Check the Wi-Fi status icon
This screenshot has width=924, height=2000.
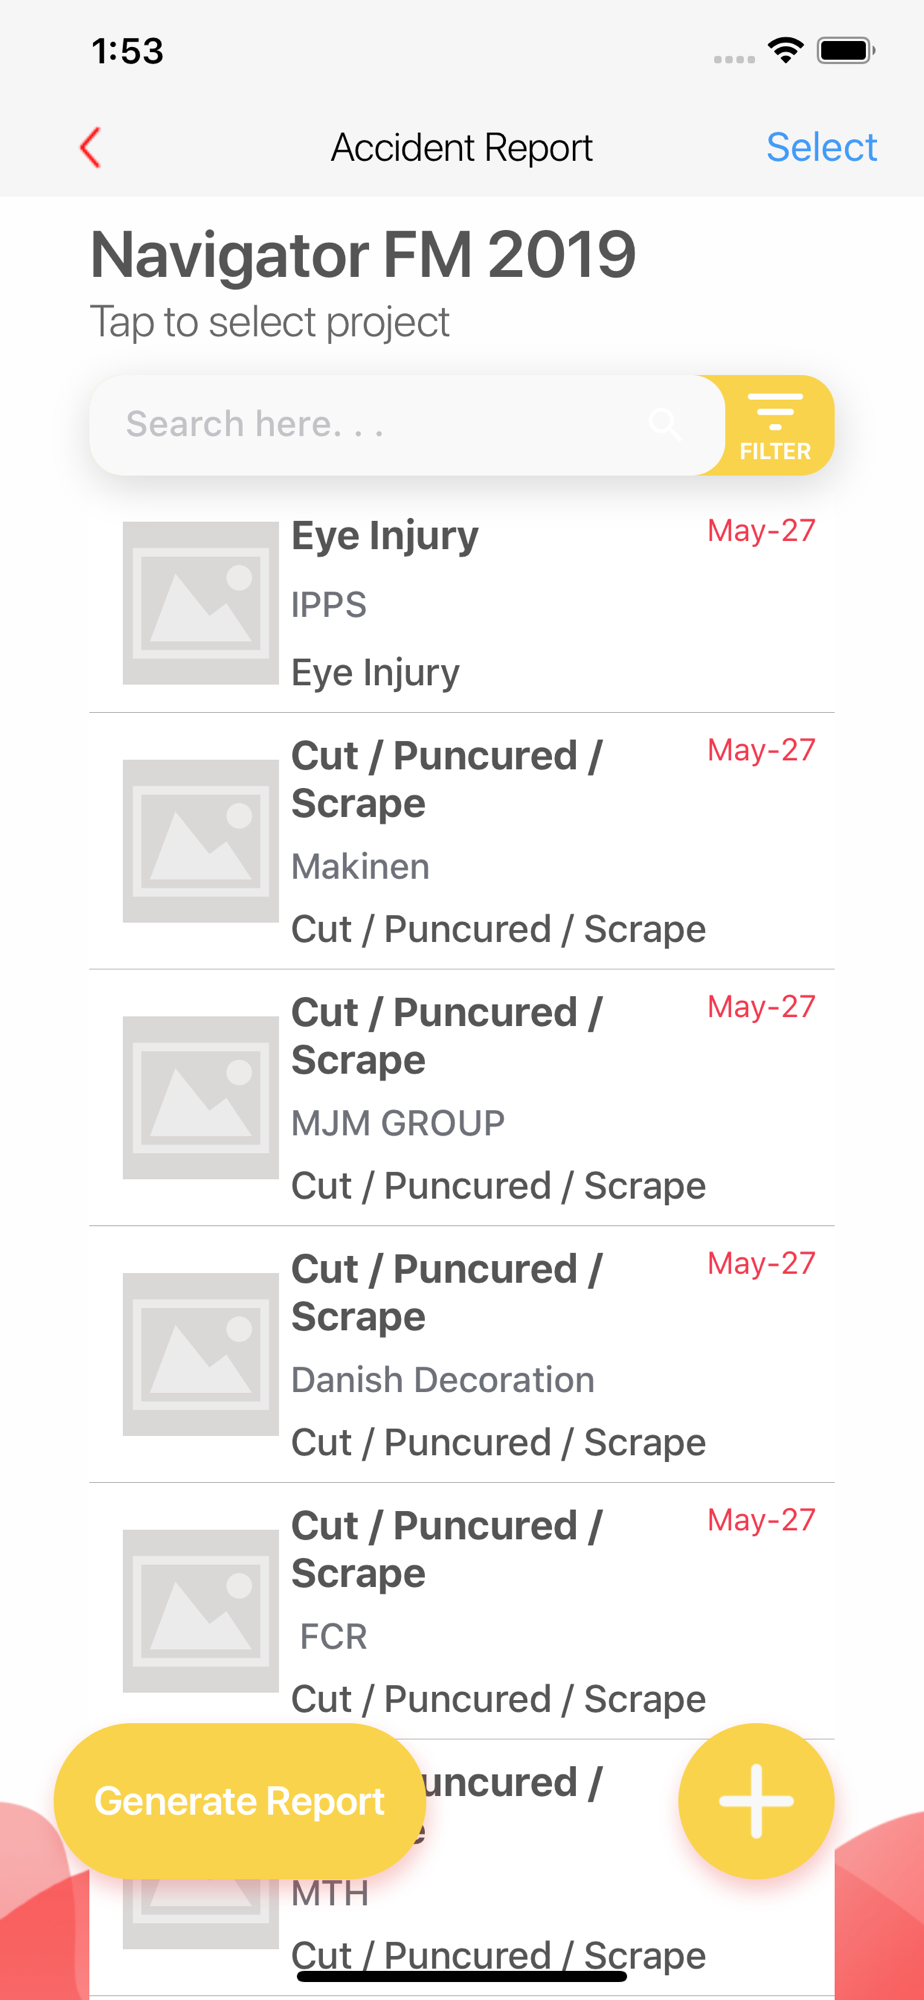(x=786, y=50)
